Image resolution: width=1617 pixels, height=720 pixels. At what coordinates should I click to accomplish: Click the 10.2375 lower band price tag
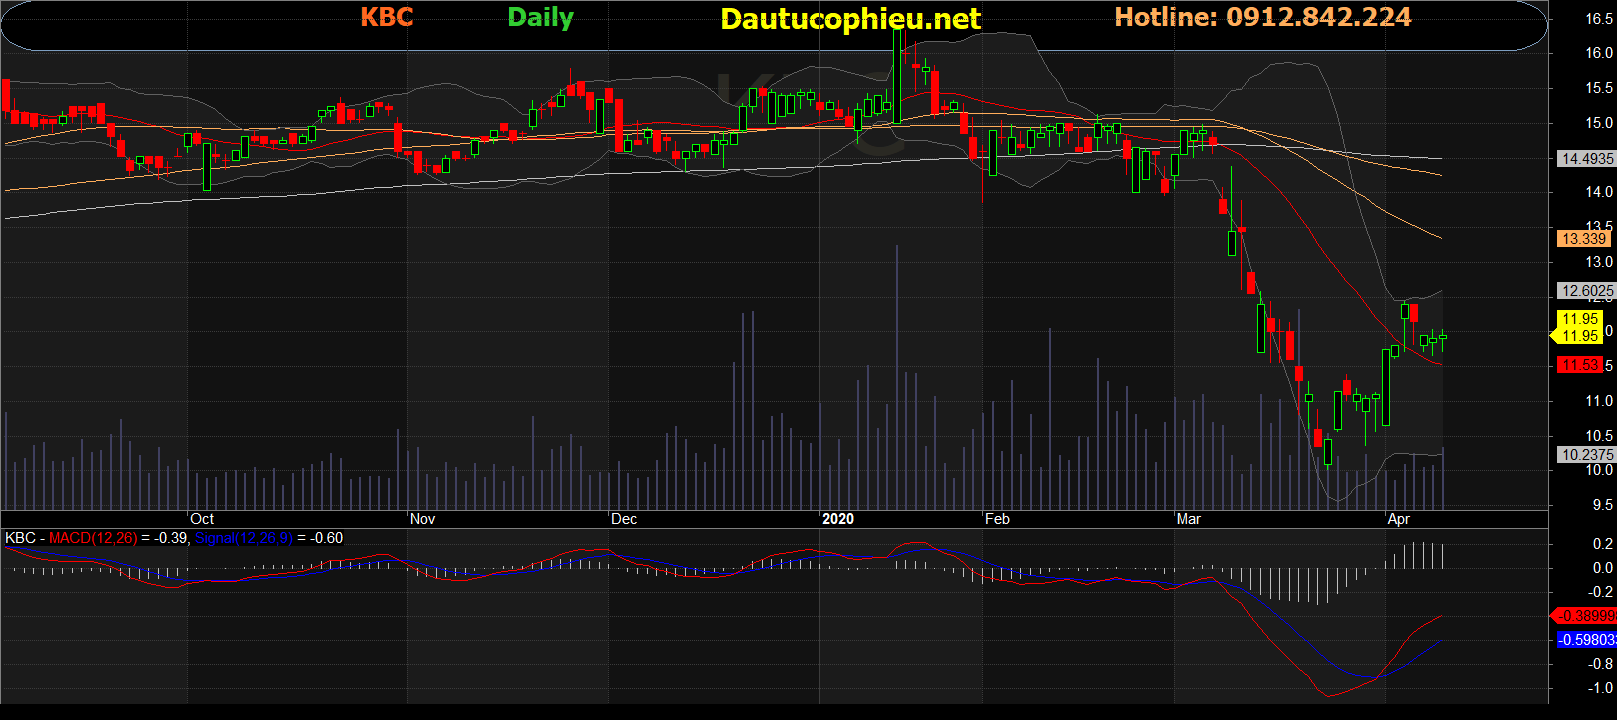(x=1586, y=454)
